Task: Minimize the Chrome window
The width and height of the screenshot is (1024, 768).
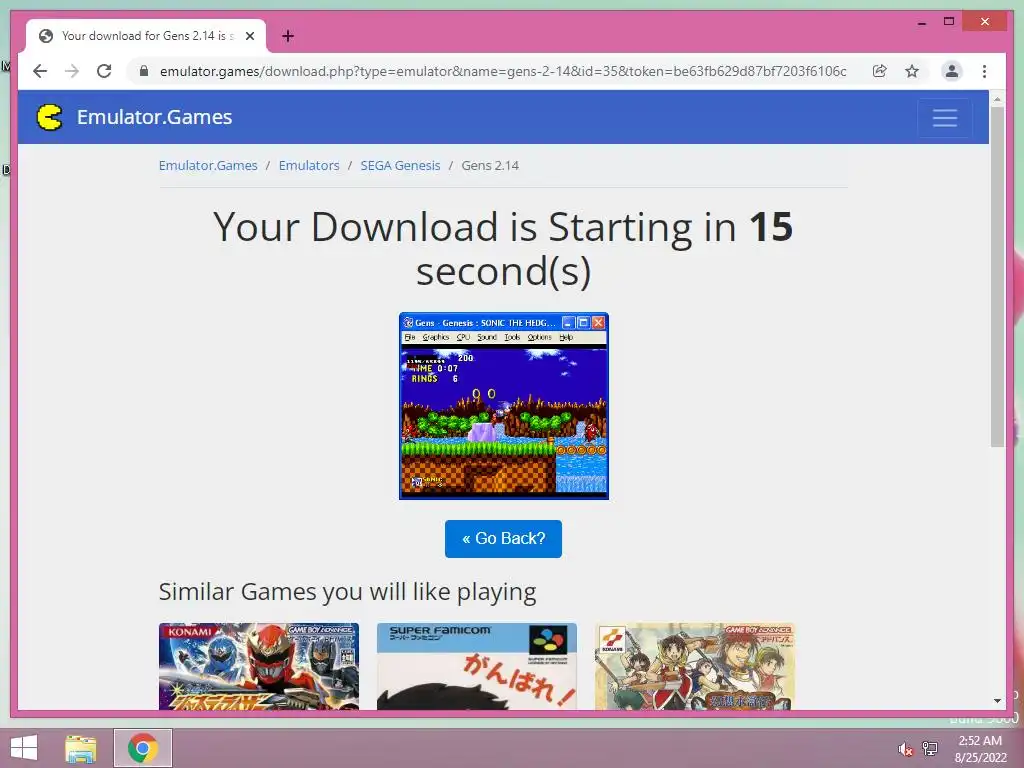Action: (921, 22)
